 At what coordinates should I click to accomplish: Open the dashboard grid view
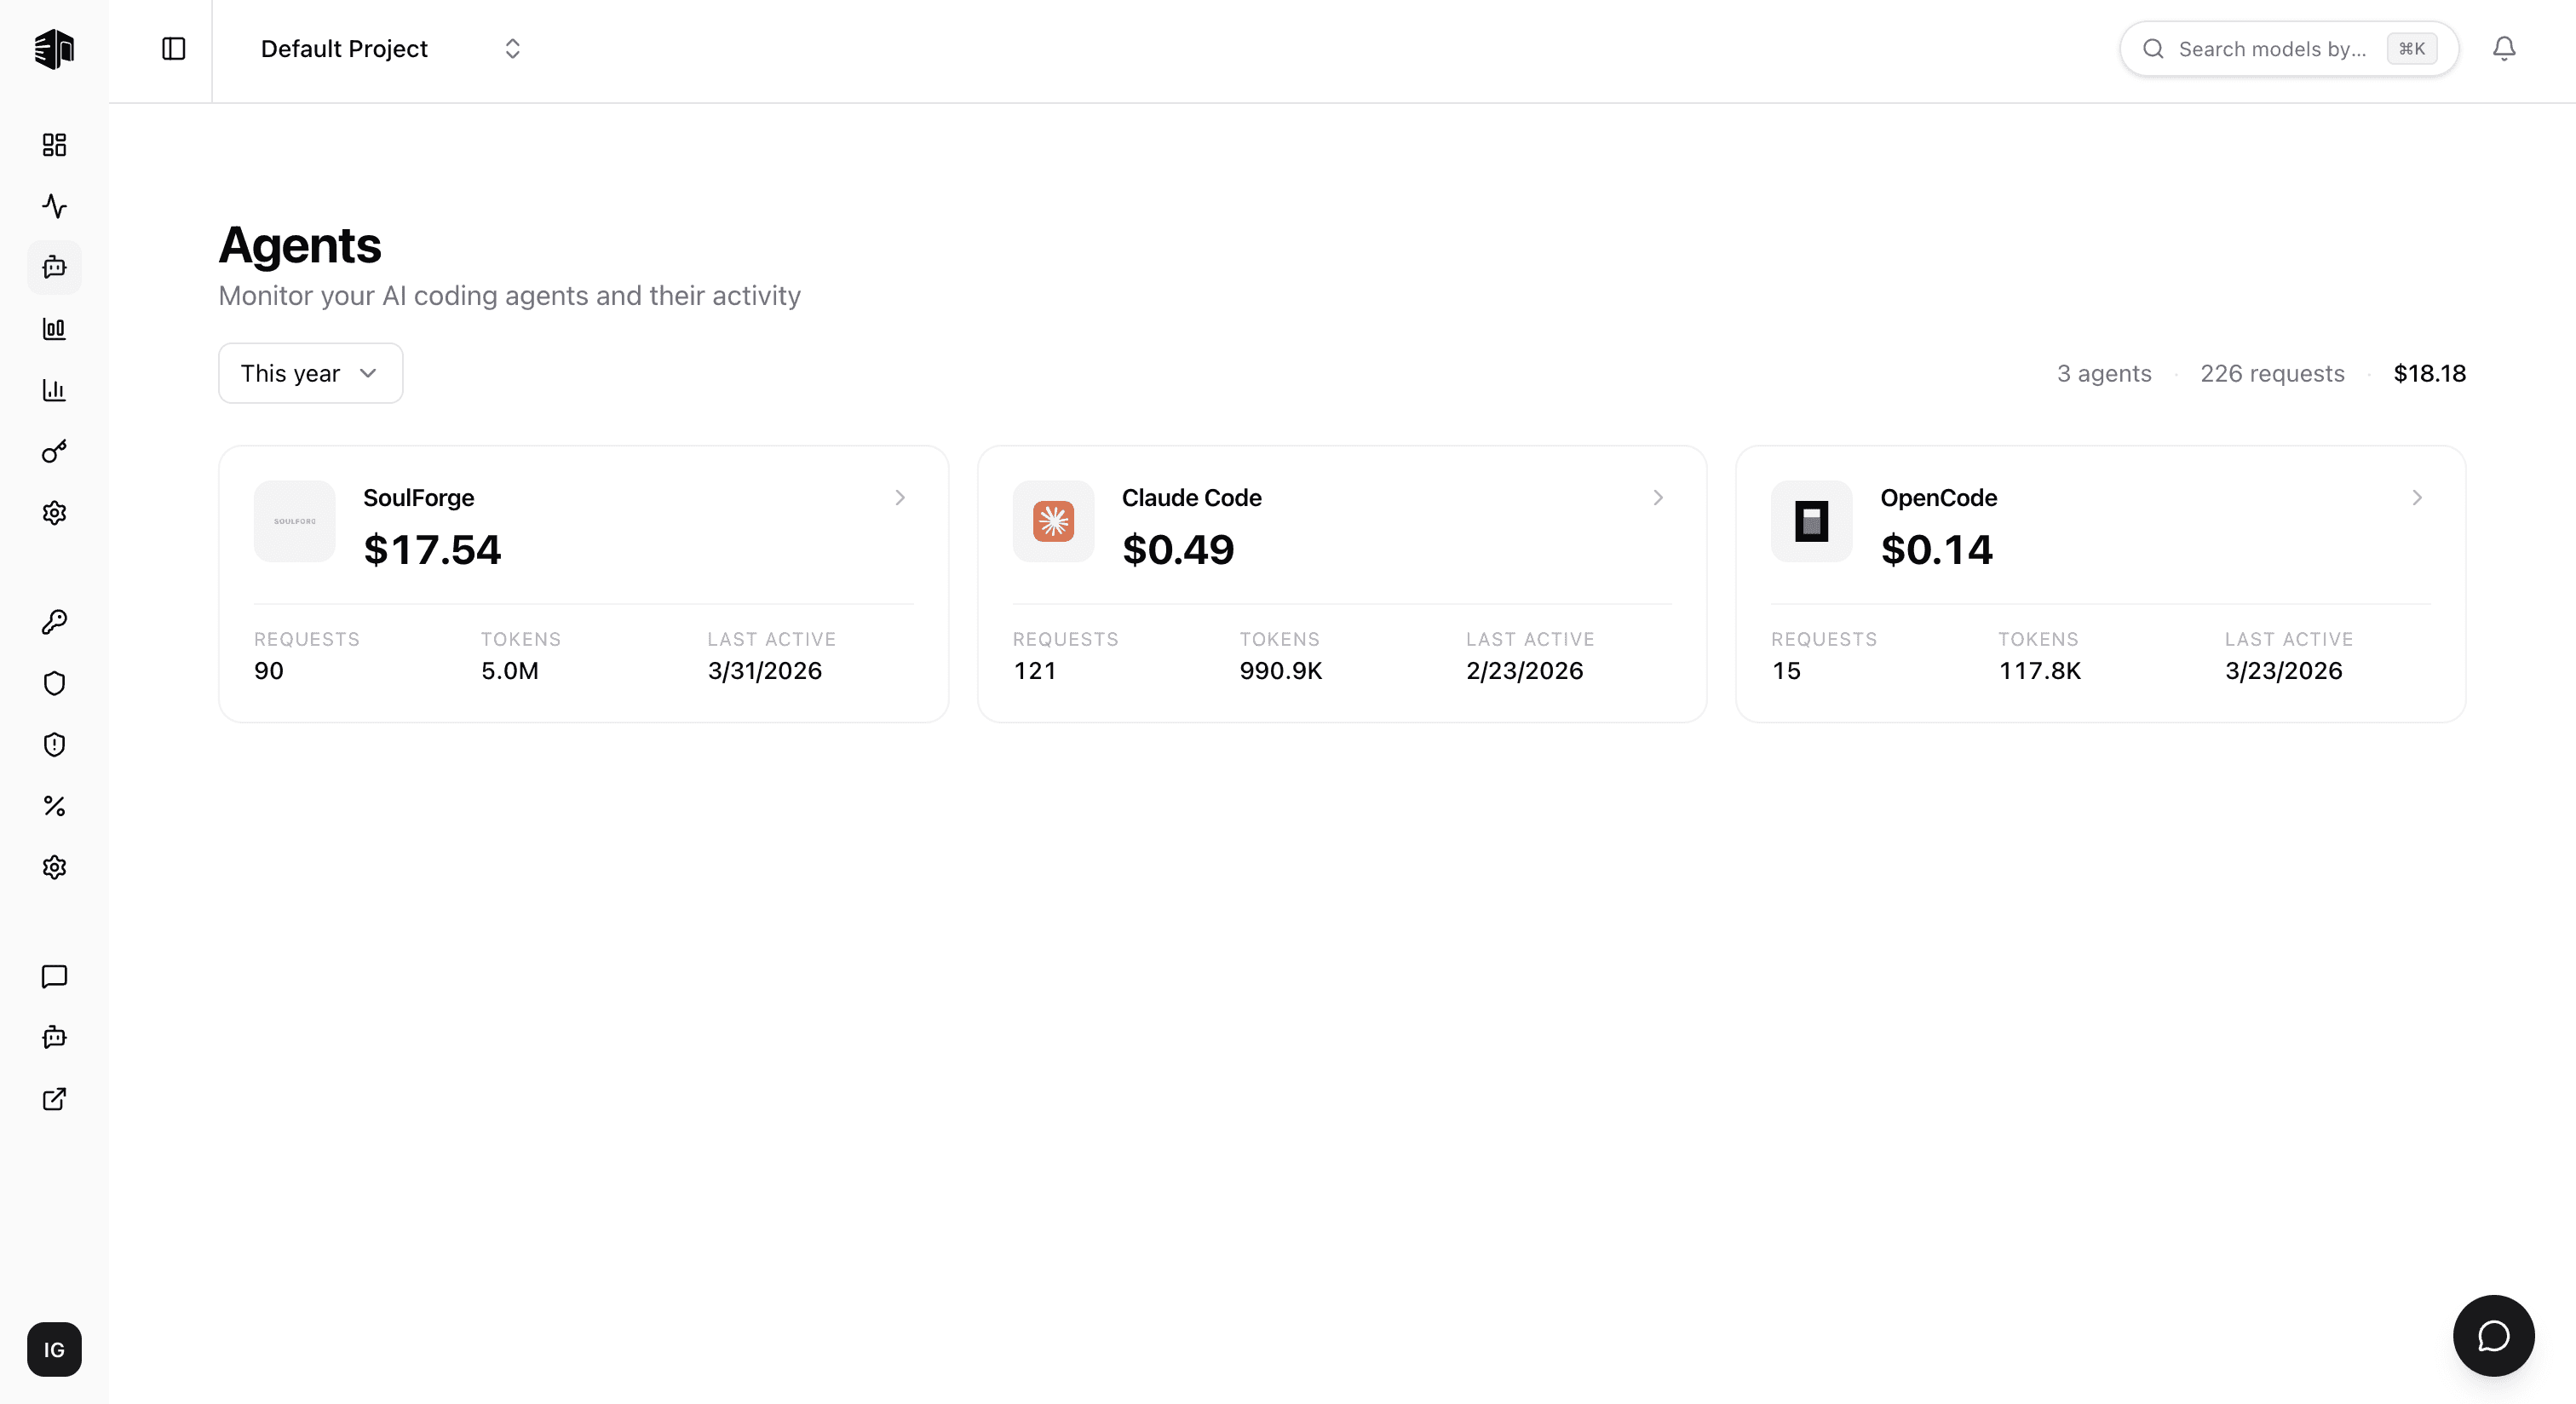click(x=54, y=145)
